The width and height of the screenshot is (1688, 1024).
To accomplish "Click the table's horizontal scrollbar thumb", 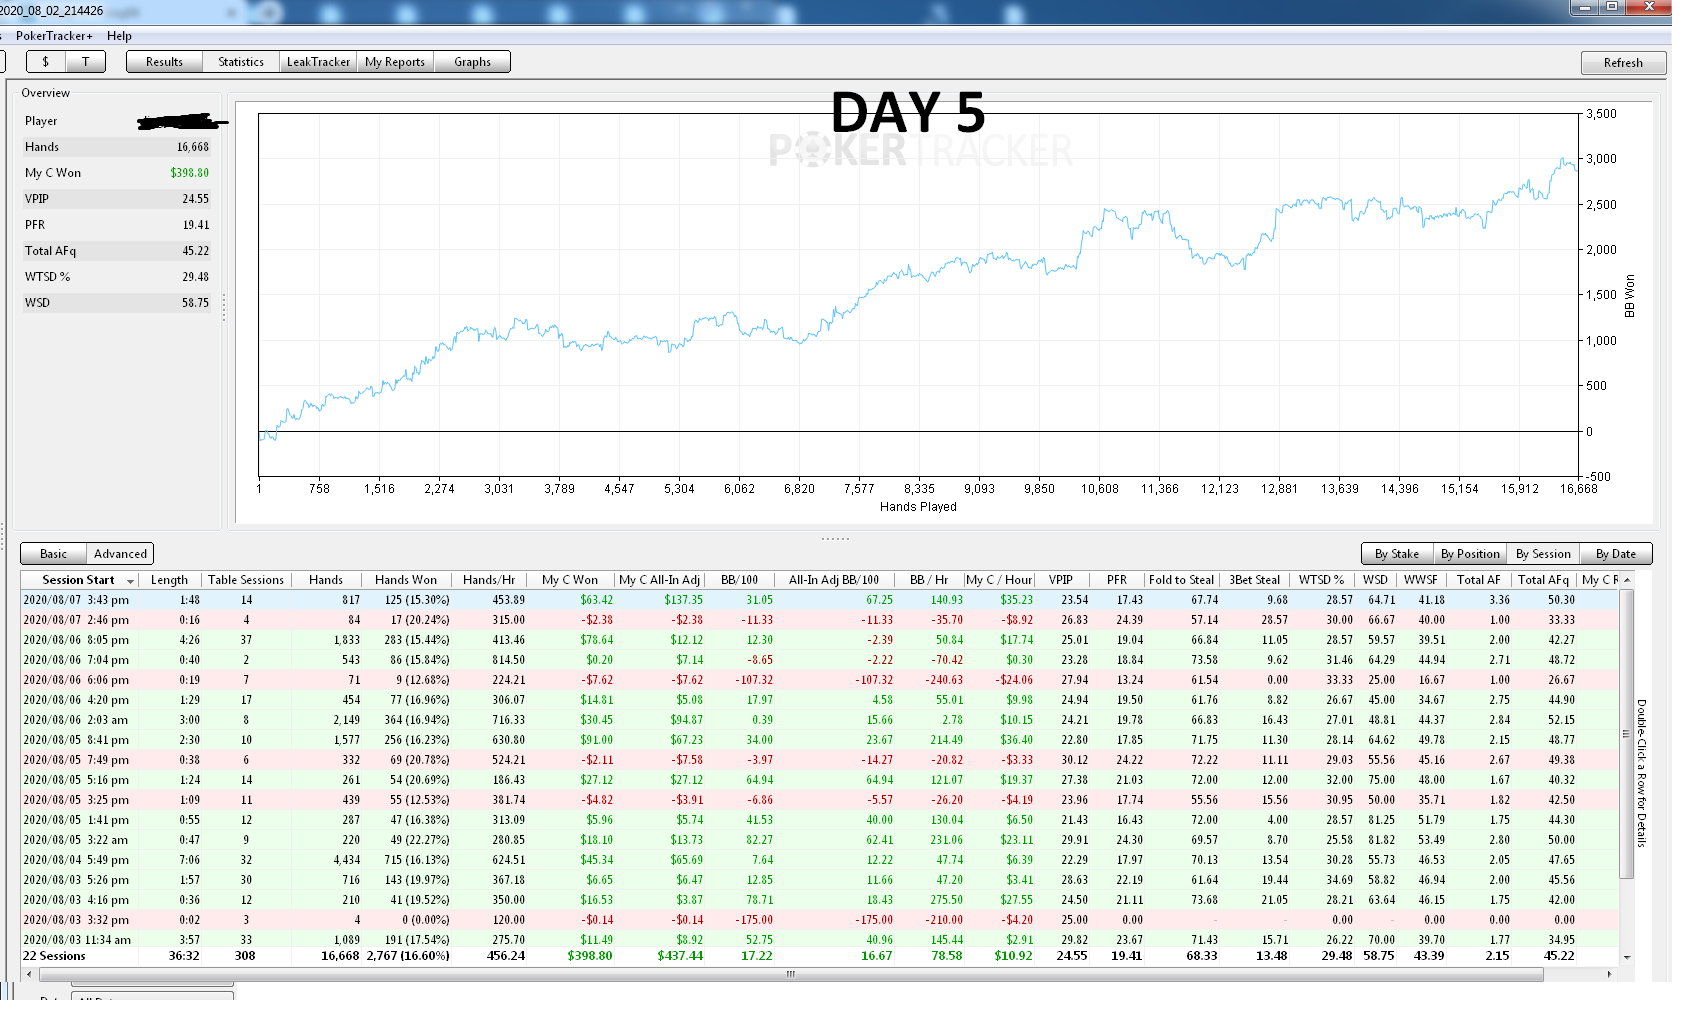I will coord(790,974).
